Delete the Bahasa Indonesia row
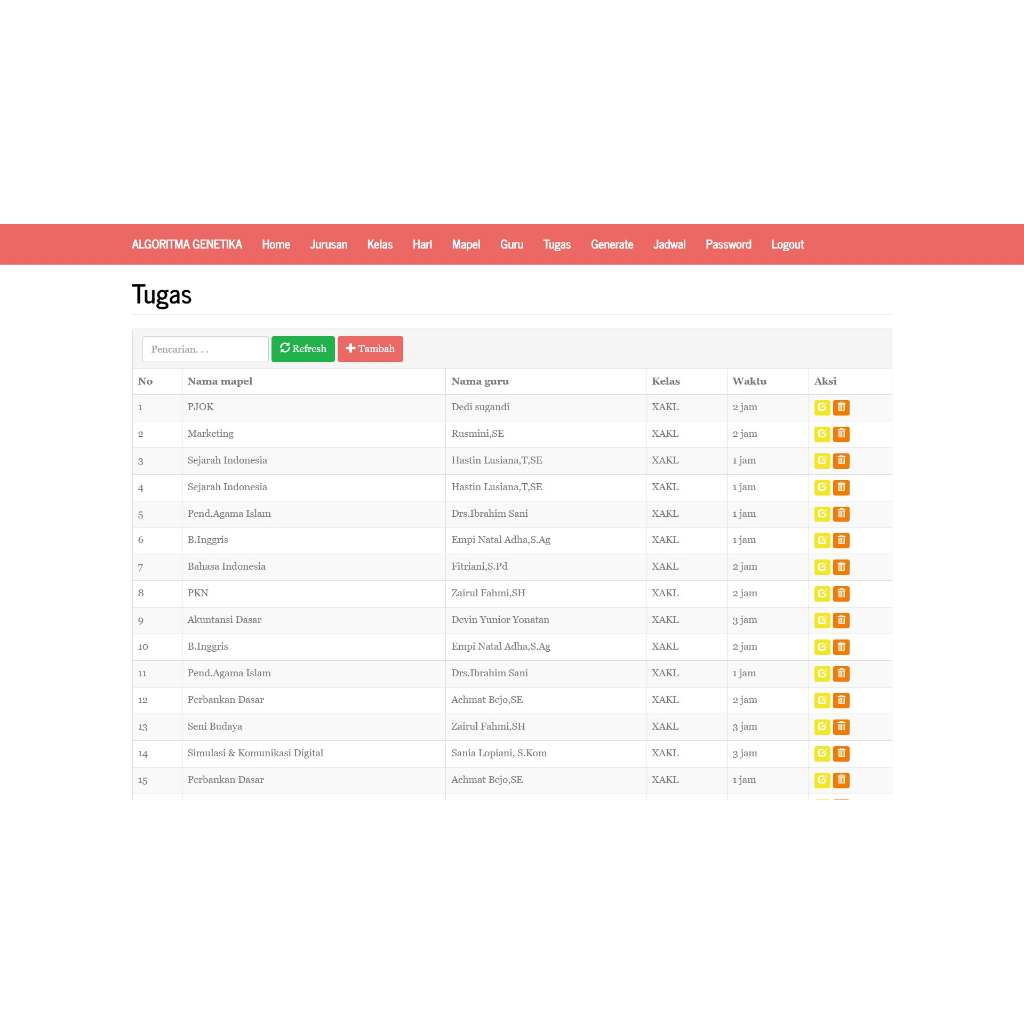This screenshot has width=1024, height=1024. (841, 567)
